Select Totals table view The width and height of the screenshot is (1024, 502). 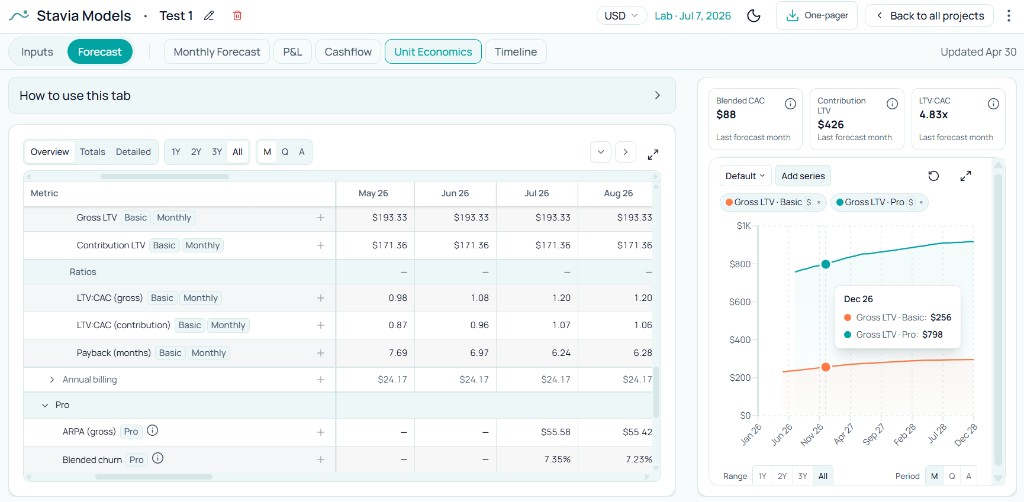[93, 152]
